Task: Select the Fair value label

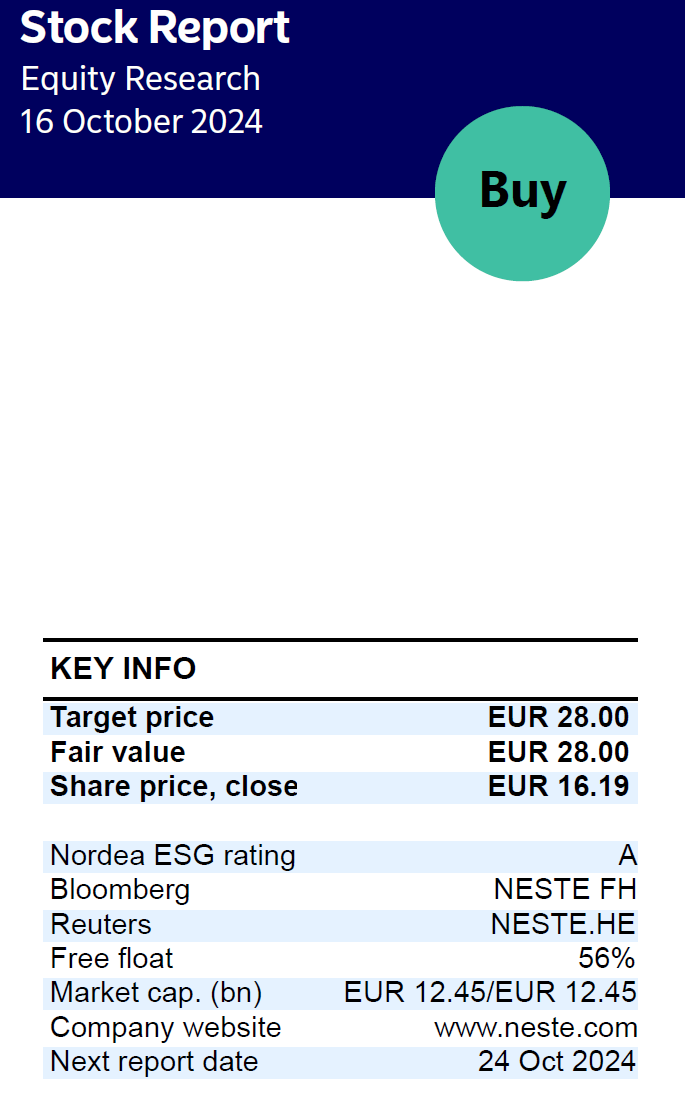Action: (118, 752)
